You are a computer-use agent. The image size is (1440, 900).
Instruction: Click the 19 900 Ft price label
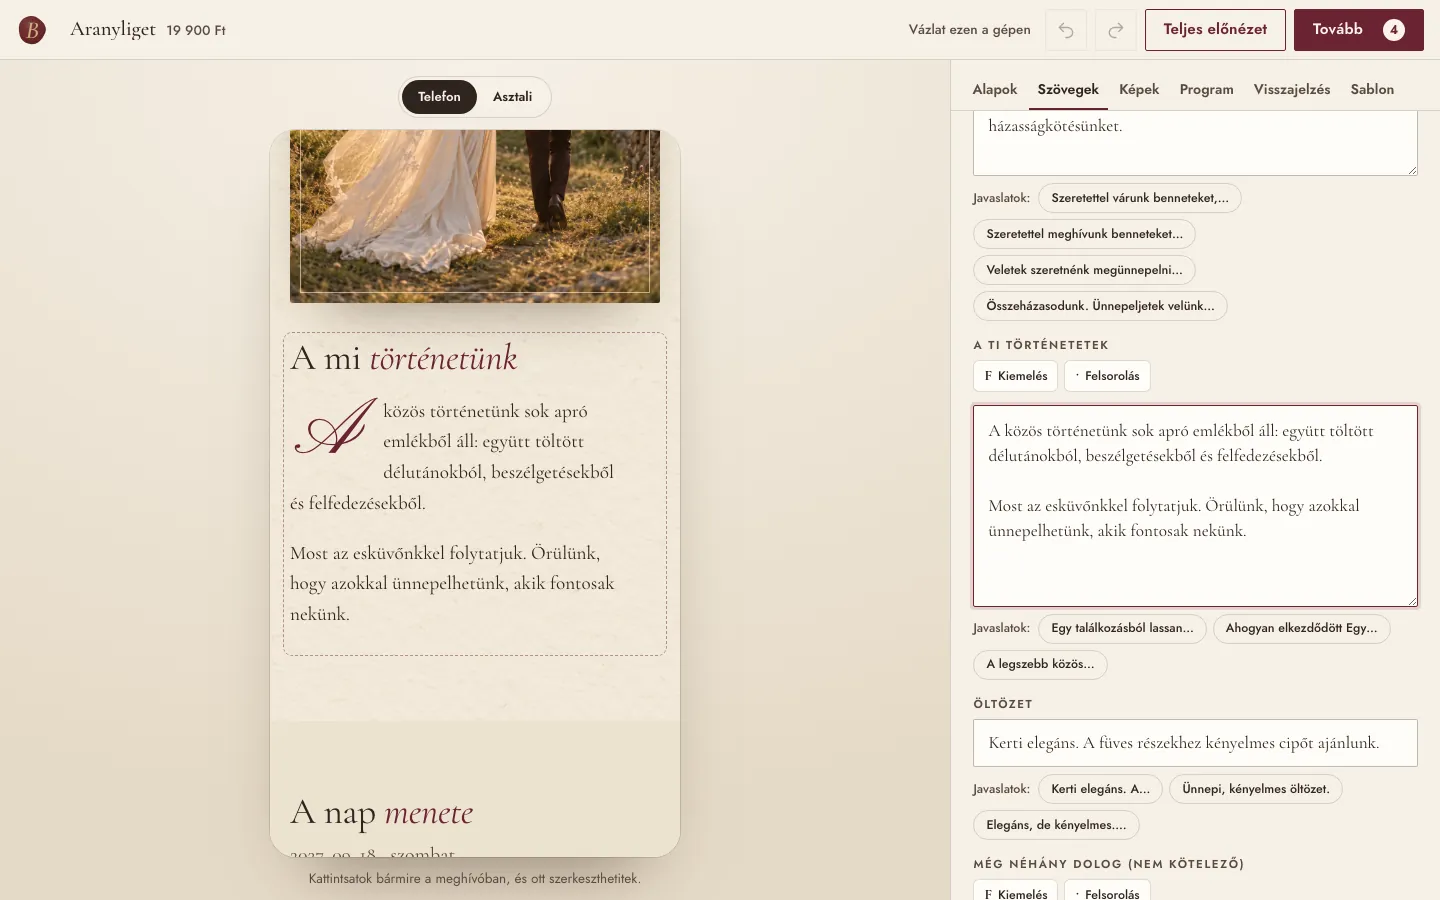[196, 30]
